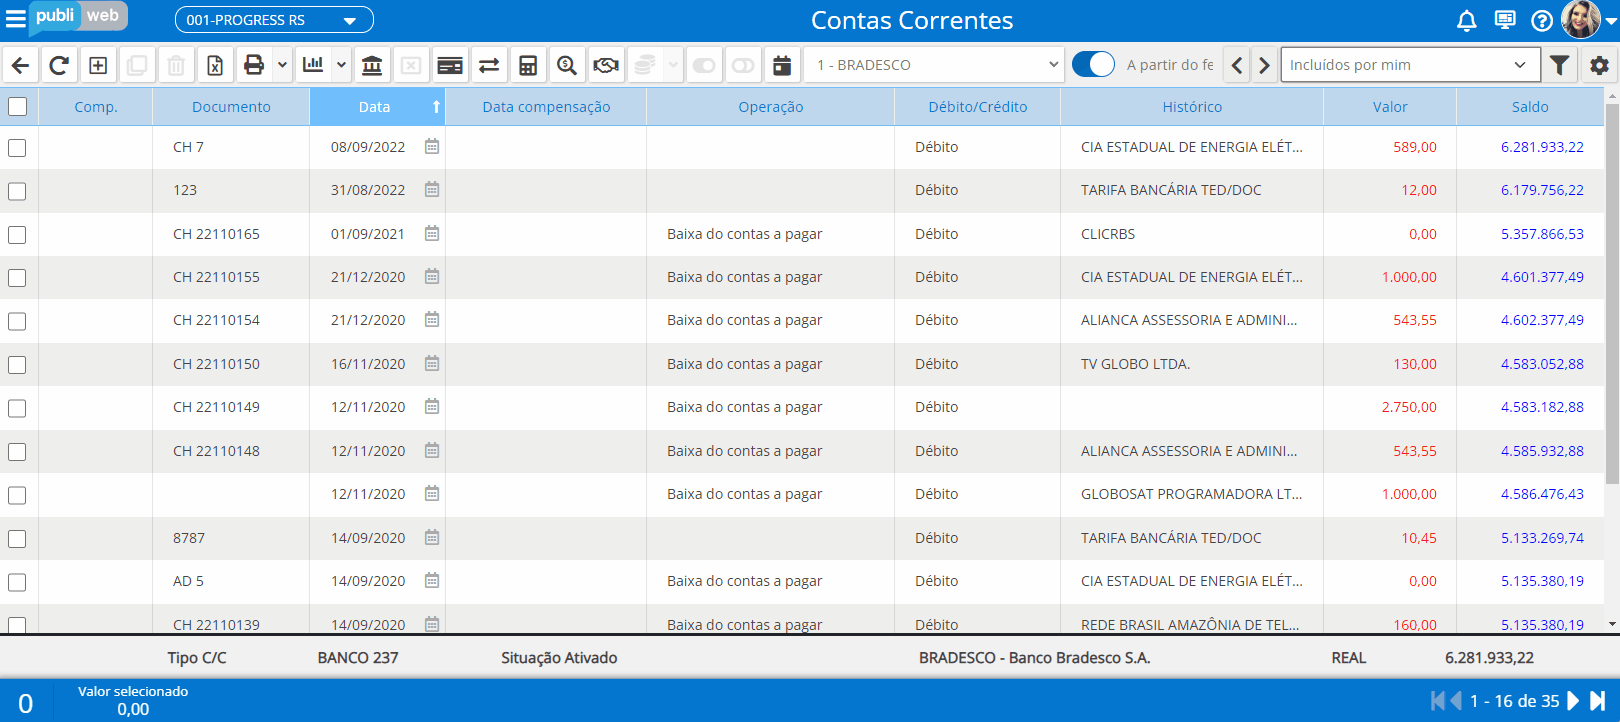Go to next period arrow

click(x=1264, y=65)
